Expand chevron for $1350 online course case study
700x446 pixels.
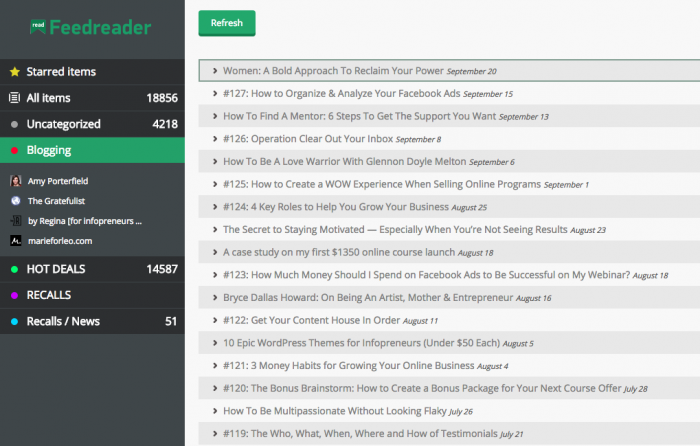click(215, 252)
